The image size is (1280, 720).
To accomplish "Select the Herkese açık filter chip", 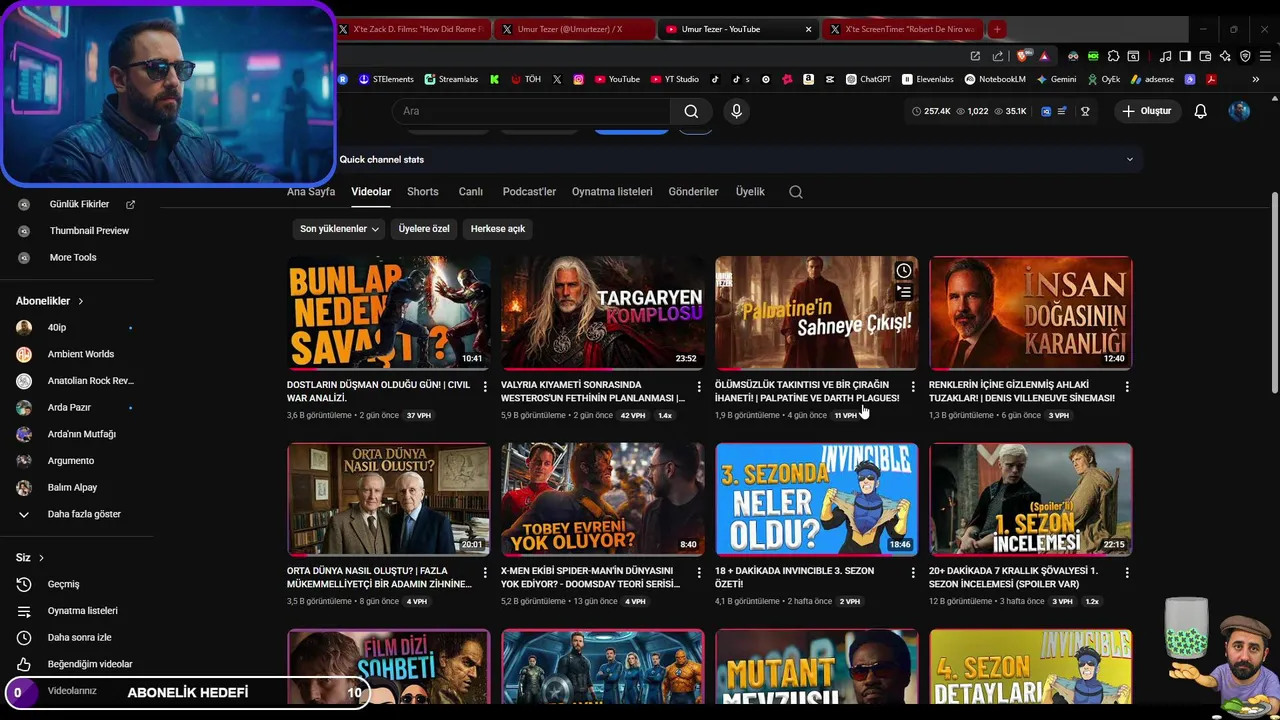I will [498, 229].
